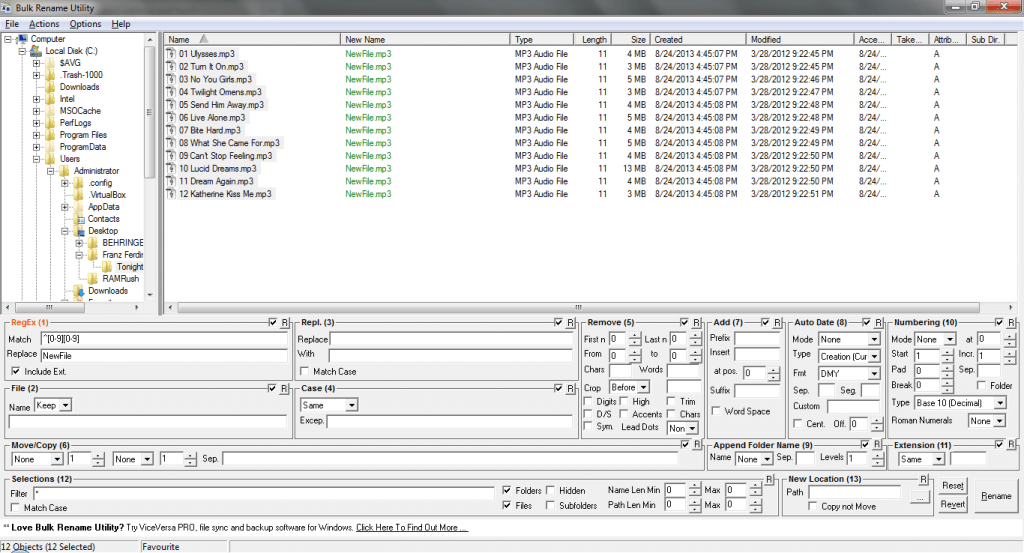Click the Local Disk (C:) drive icon

[36, 51]
